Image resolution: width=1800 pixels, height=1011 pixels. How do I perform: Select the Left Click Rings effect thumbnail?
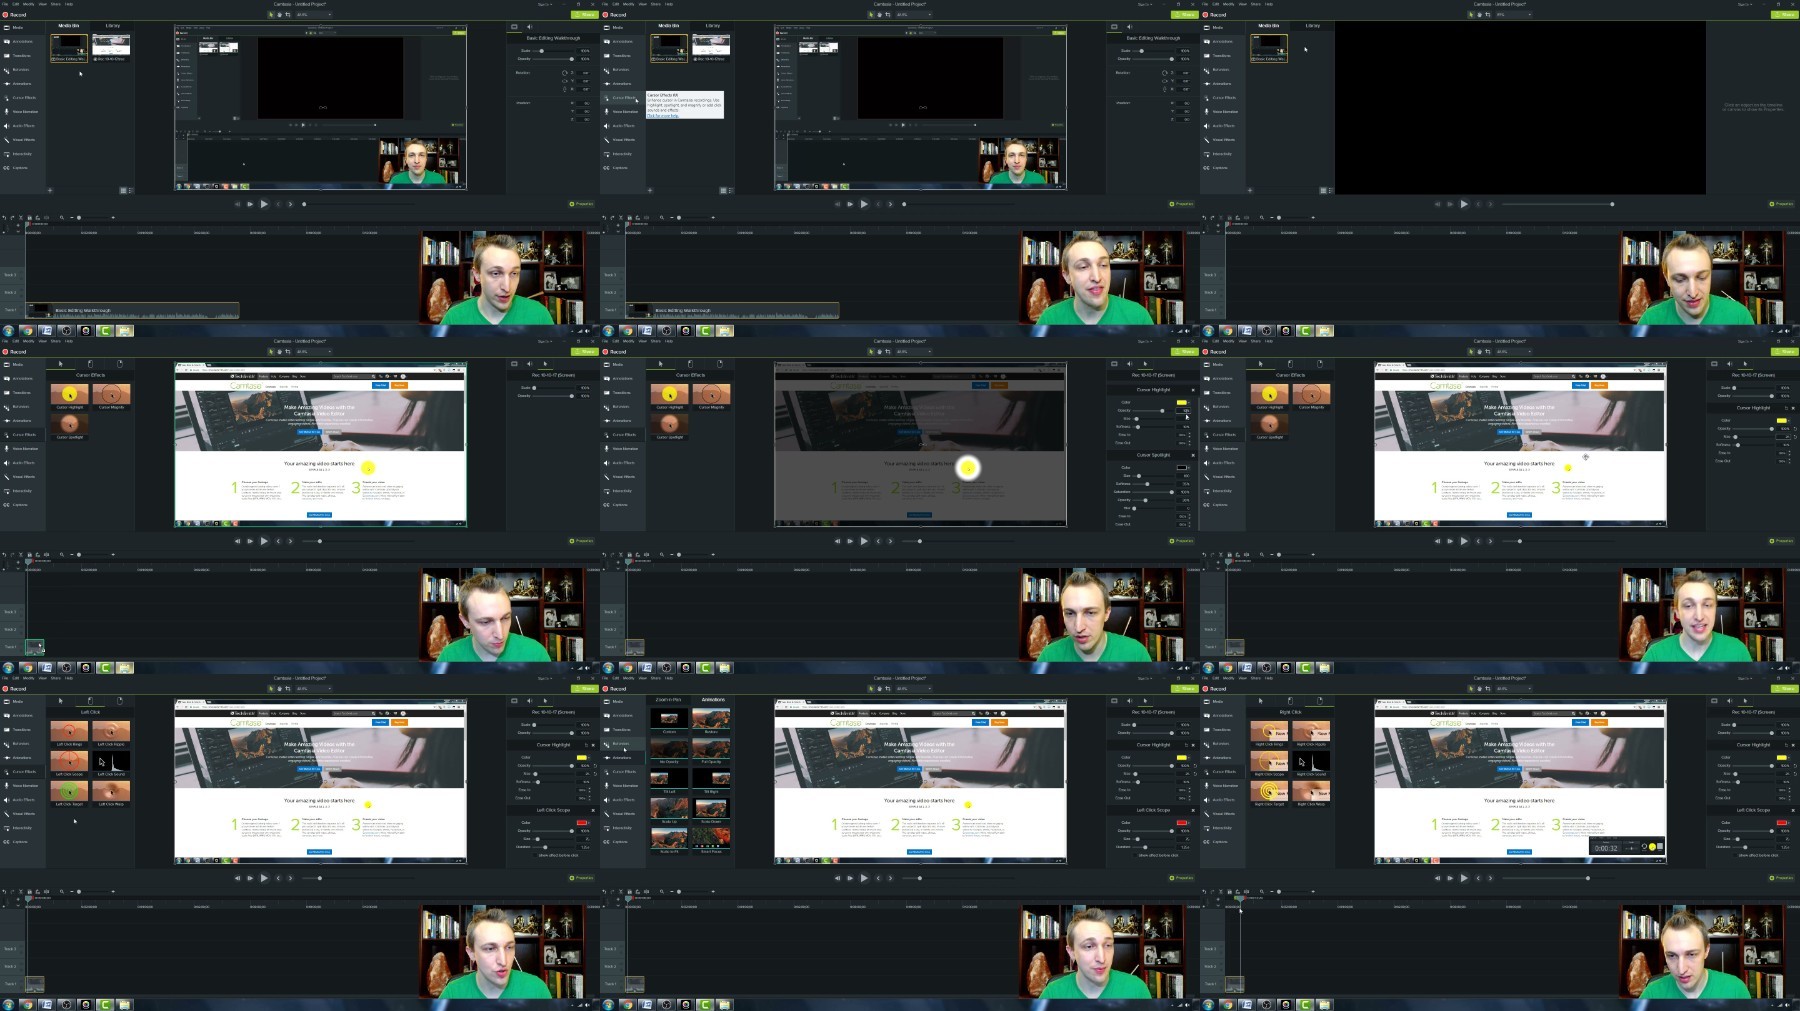coord(69,731)
